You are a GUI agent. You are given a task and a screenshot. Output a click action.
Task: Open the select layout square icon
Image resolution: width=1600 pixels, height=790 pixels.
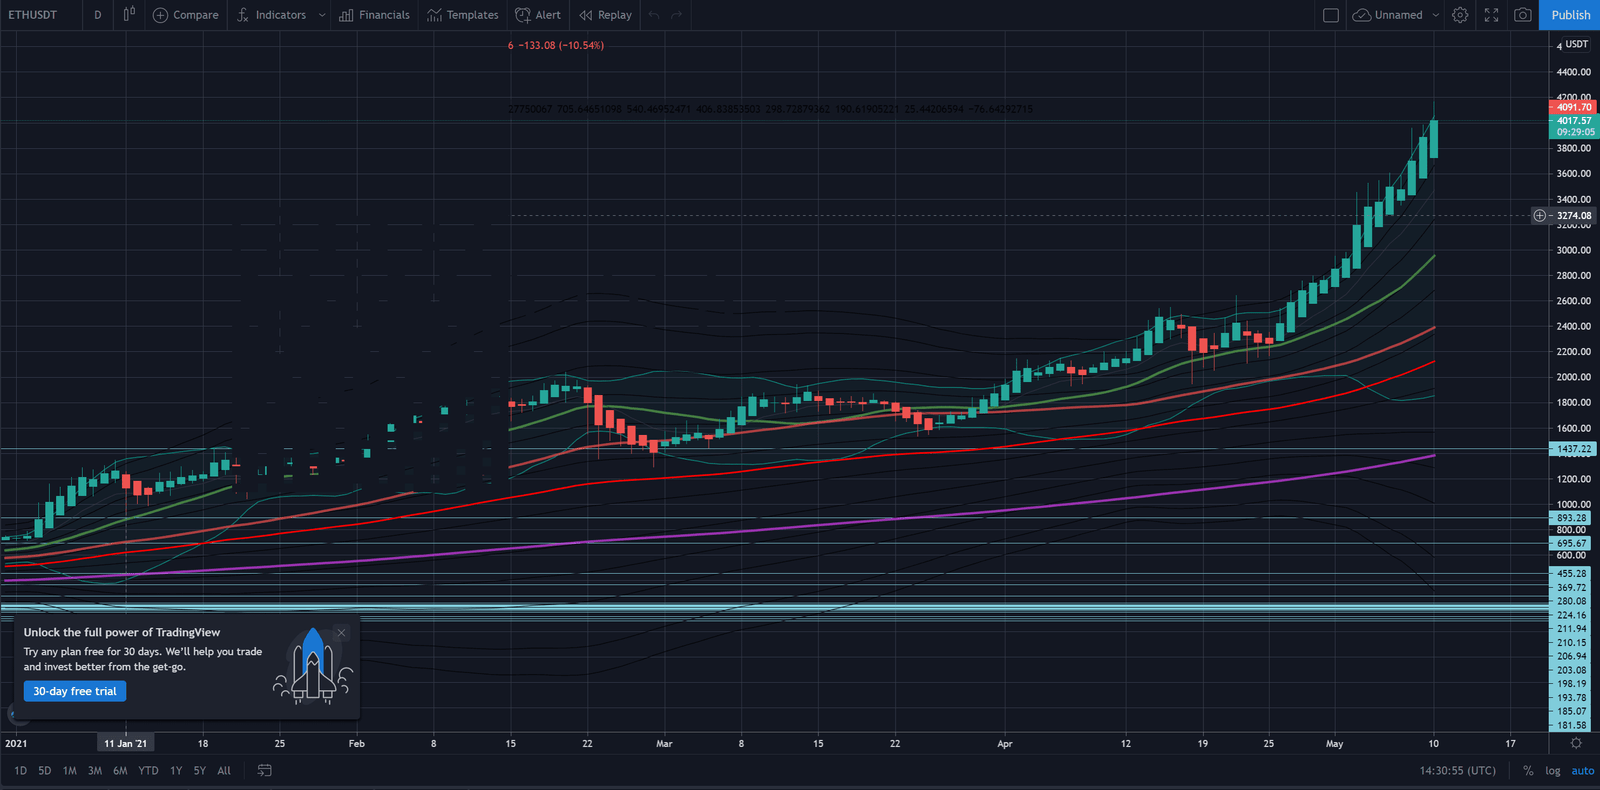click(1330, 15)
